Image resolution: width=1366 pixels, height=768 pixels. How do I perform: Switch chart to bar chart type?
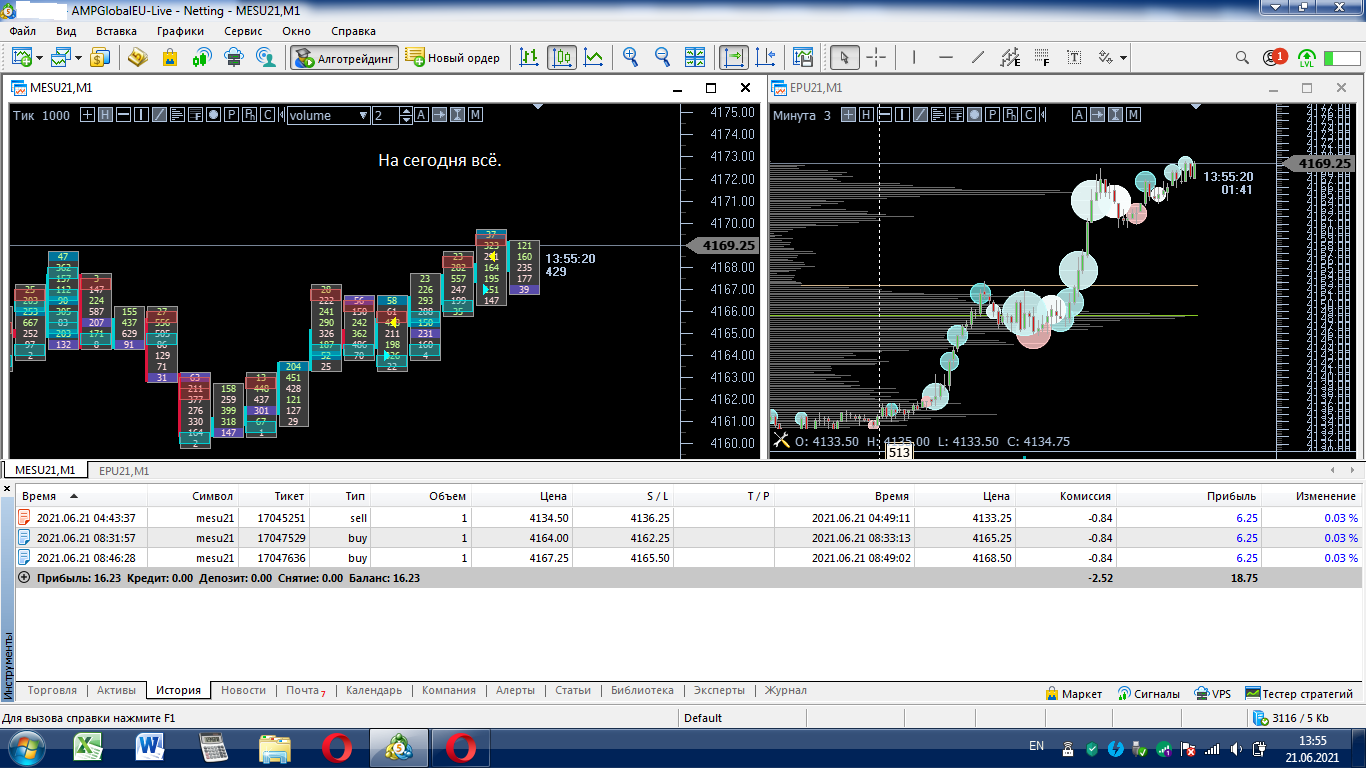click(x=529, y=58)
